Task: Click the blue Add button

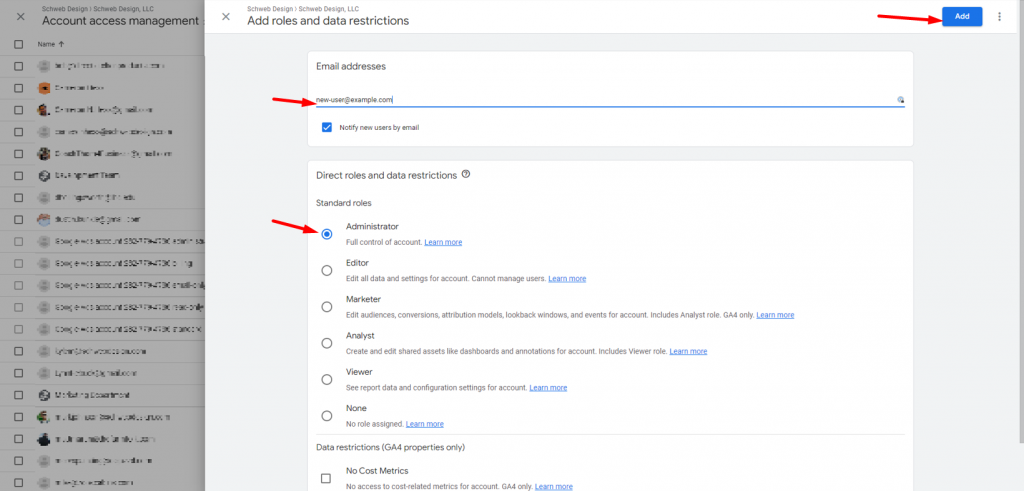Action: (961, 16)
